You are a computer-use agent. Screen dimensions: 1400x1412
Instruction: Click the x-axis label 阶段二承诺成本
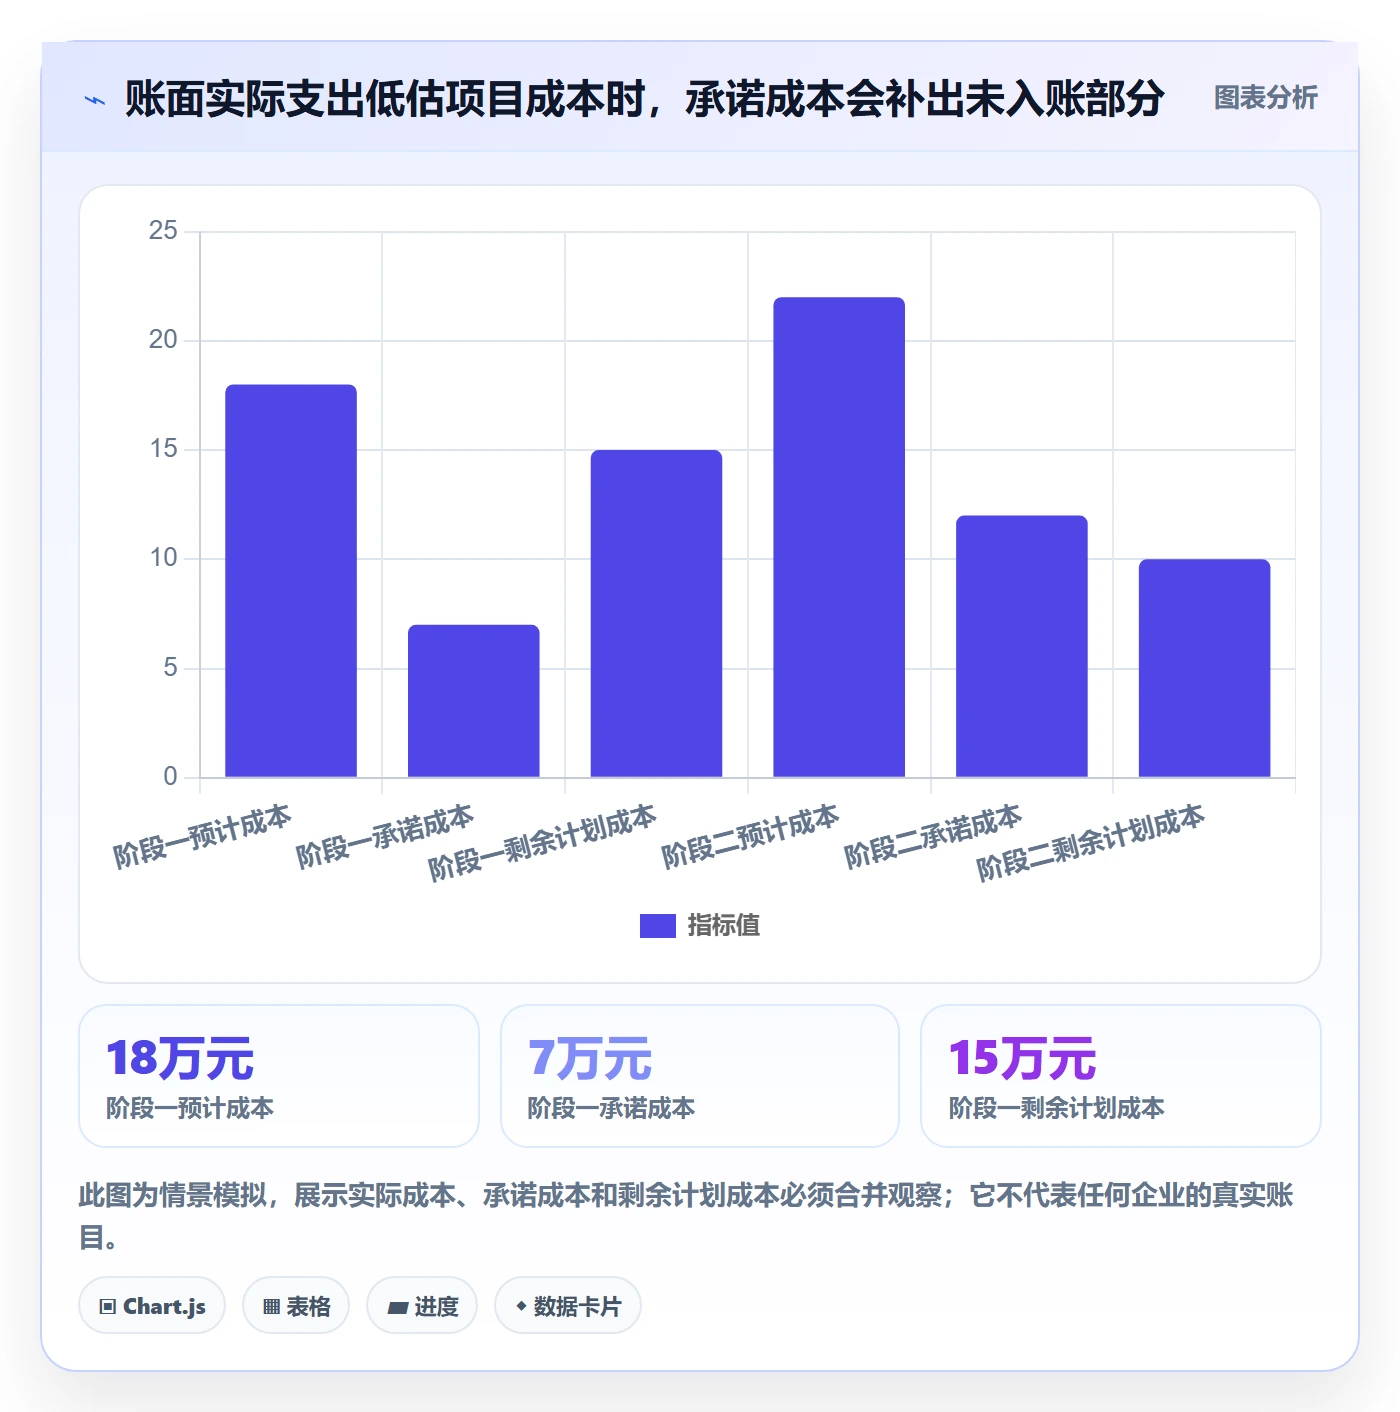933,836
